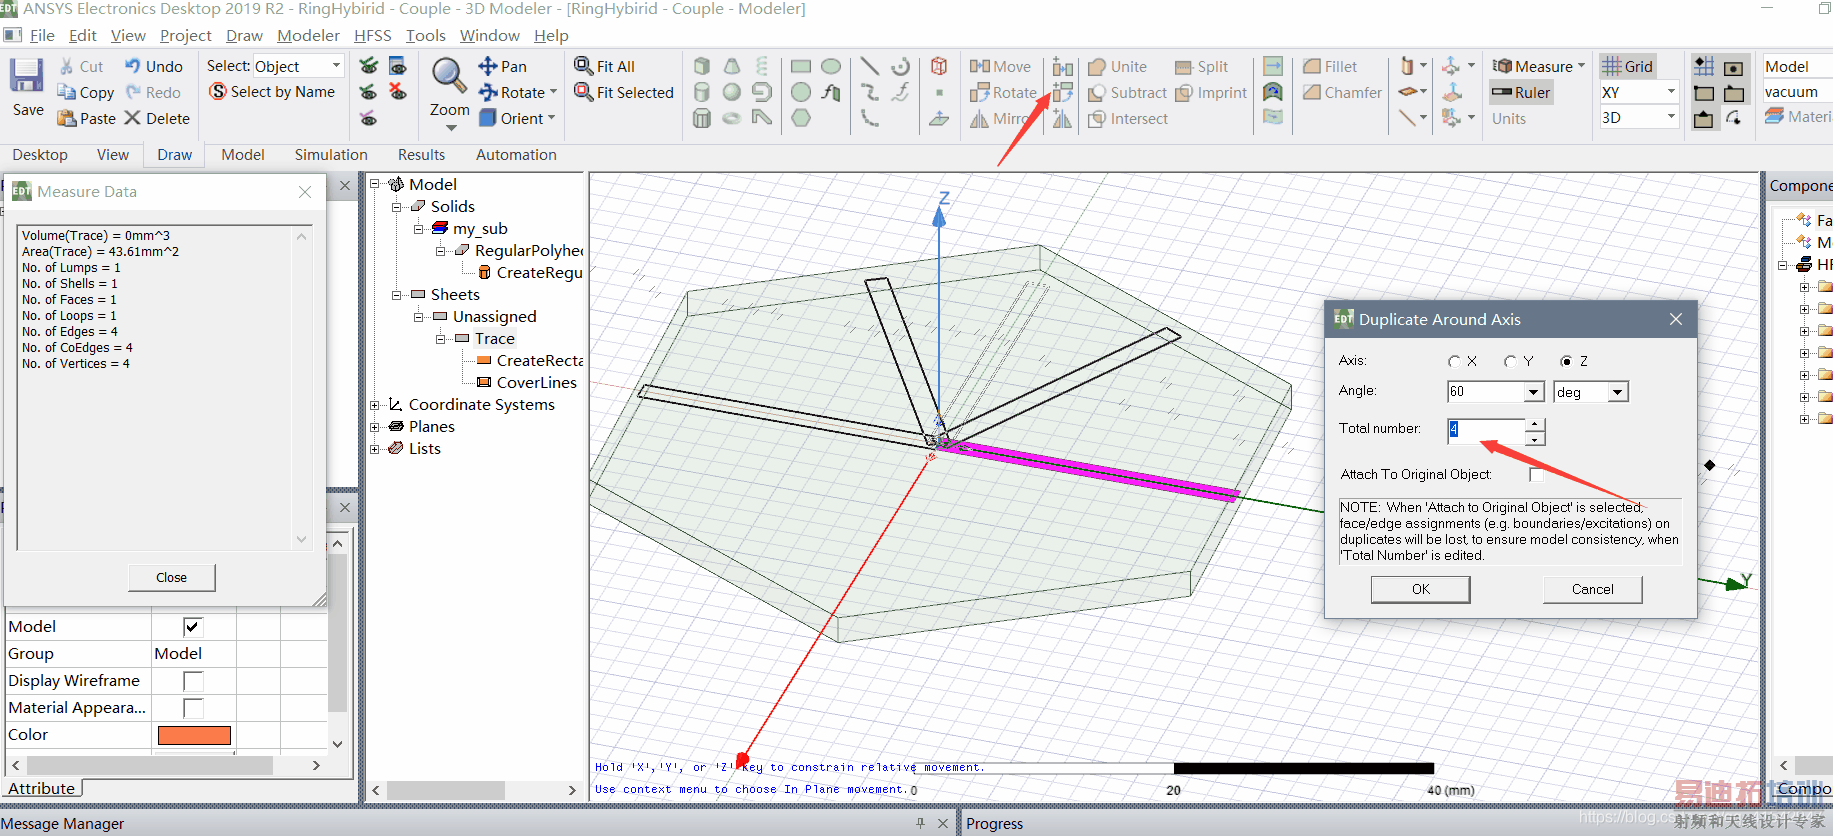Save the project with the Save icon
This screenshot has width=1833, height=836.
point(27,76)
